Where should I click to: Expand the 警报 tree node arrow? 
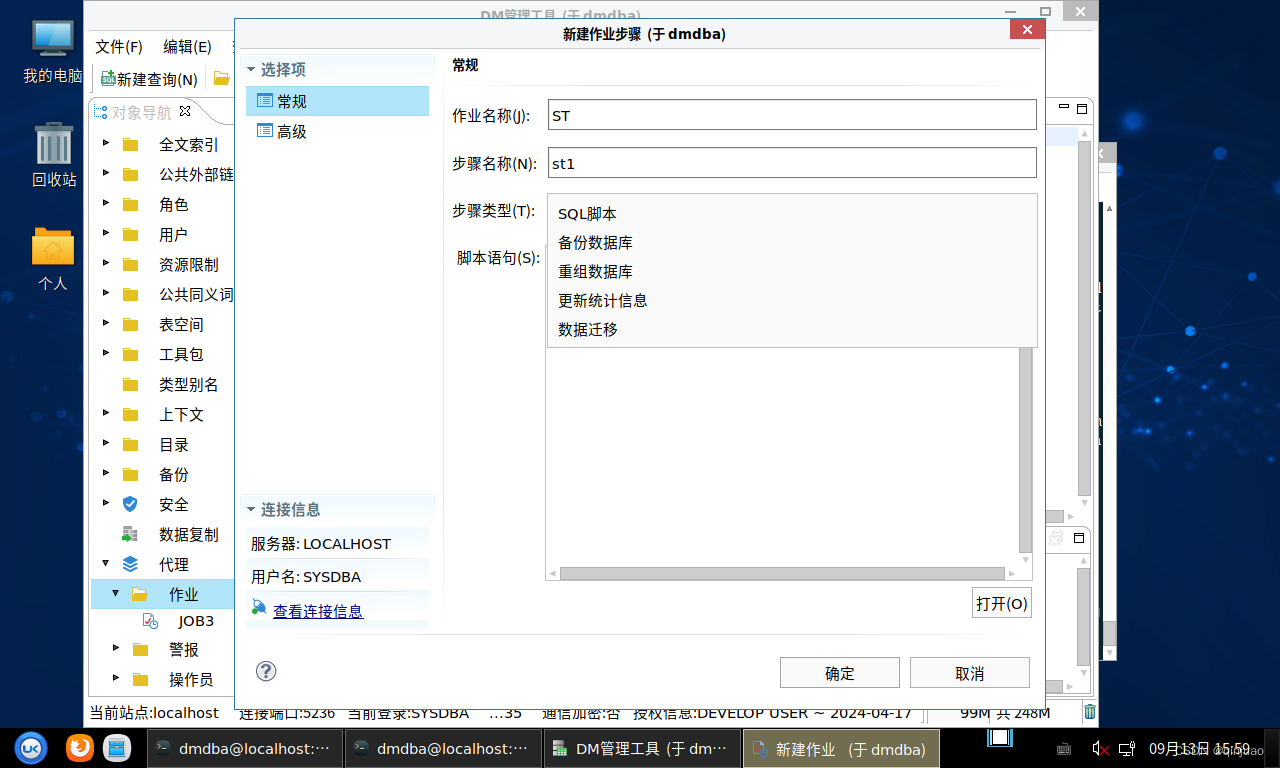[116, 649]
